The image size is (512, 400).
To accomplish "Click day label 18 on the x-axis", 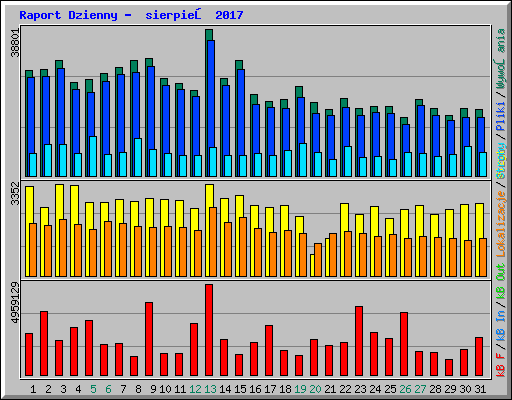I will [x=285, y=389].
